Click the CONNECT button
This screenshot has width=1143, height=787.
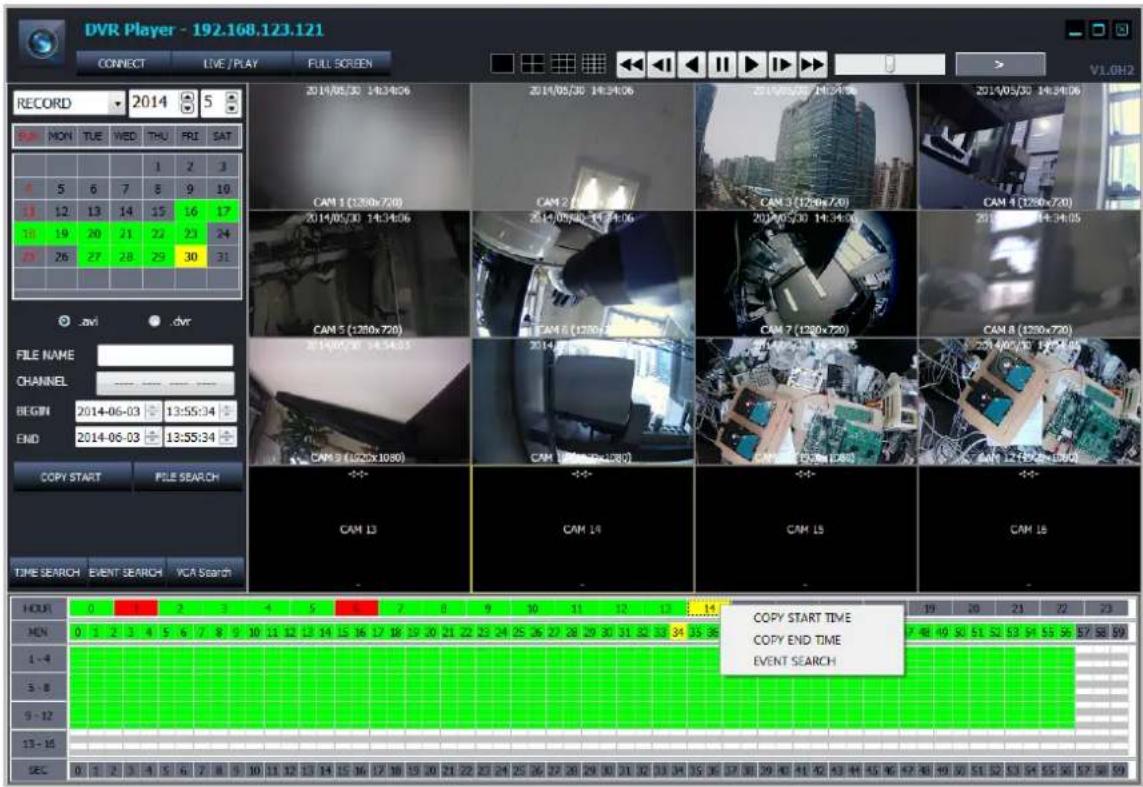pos(122,63)
